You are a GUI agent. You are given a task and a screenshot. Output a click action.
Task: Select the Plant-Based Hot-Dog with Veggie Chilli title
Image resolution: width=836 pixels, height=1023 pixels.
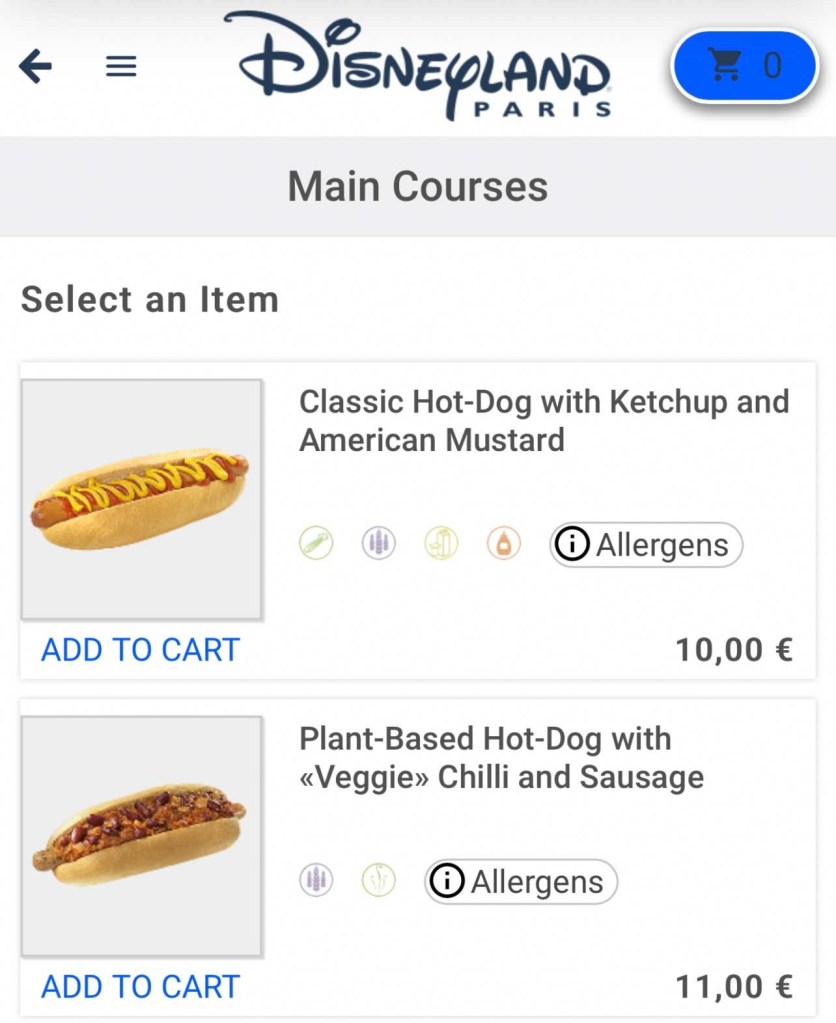(500, 758)
